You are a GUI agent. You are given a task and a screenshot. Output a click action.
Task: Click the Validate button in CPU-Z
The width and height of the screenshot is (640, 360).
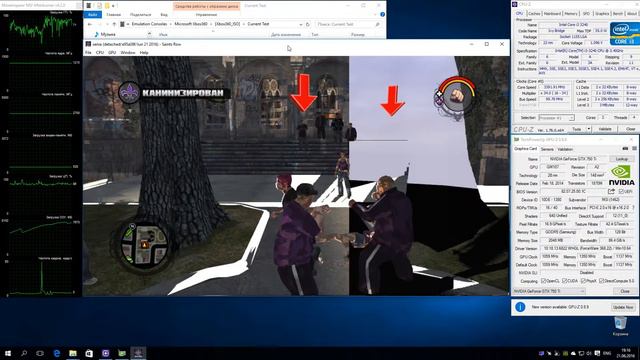(x=605, y=129)
